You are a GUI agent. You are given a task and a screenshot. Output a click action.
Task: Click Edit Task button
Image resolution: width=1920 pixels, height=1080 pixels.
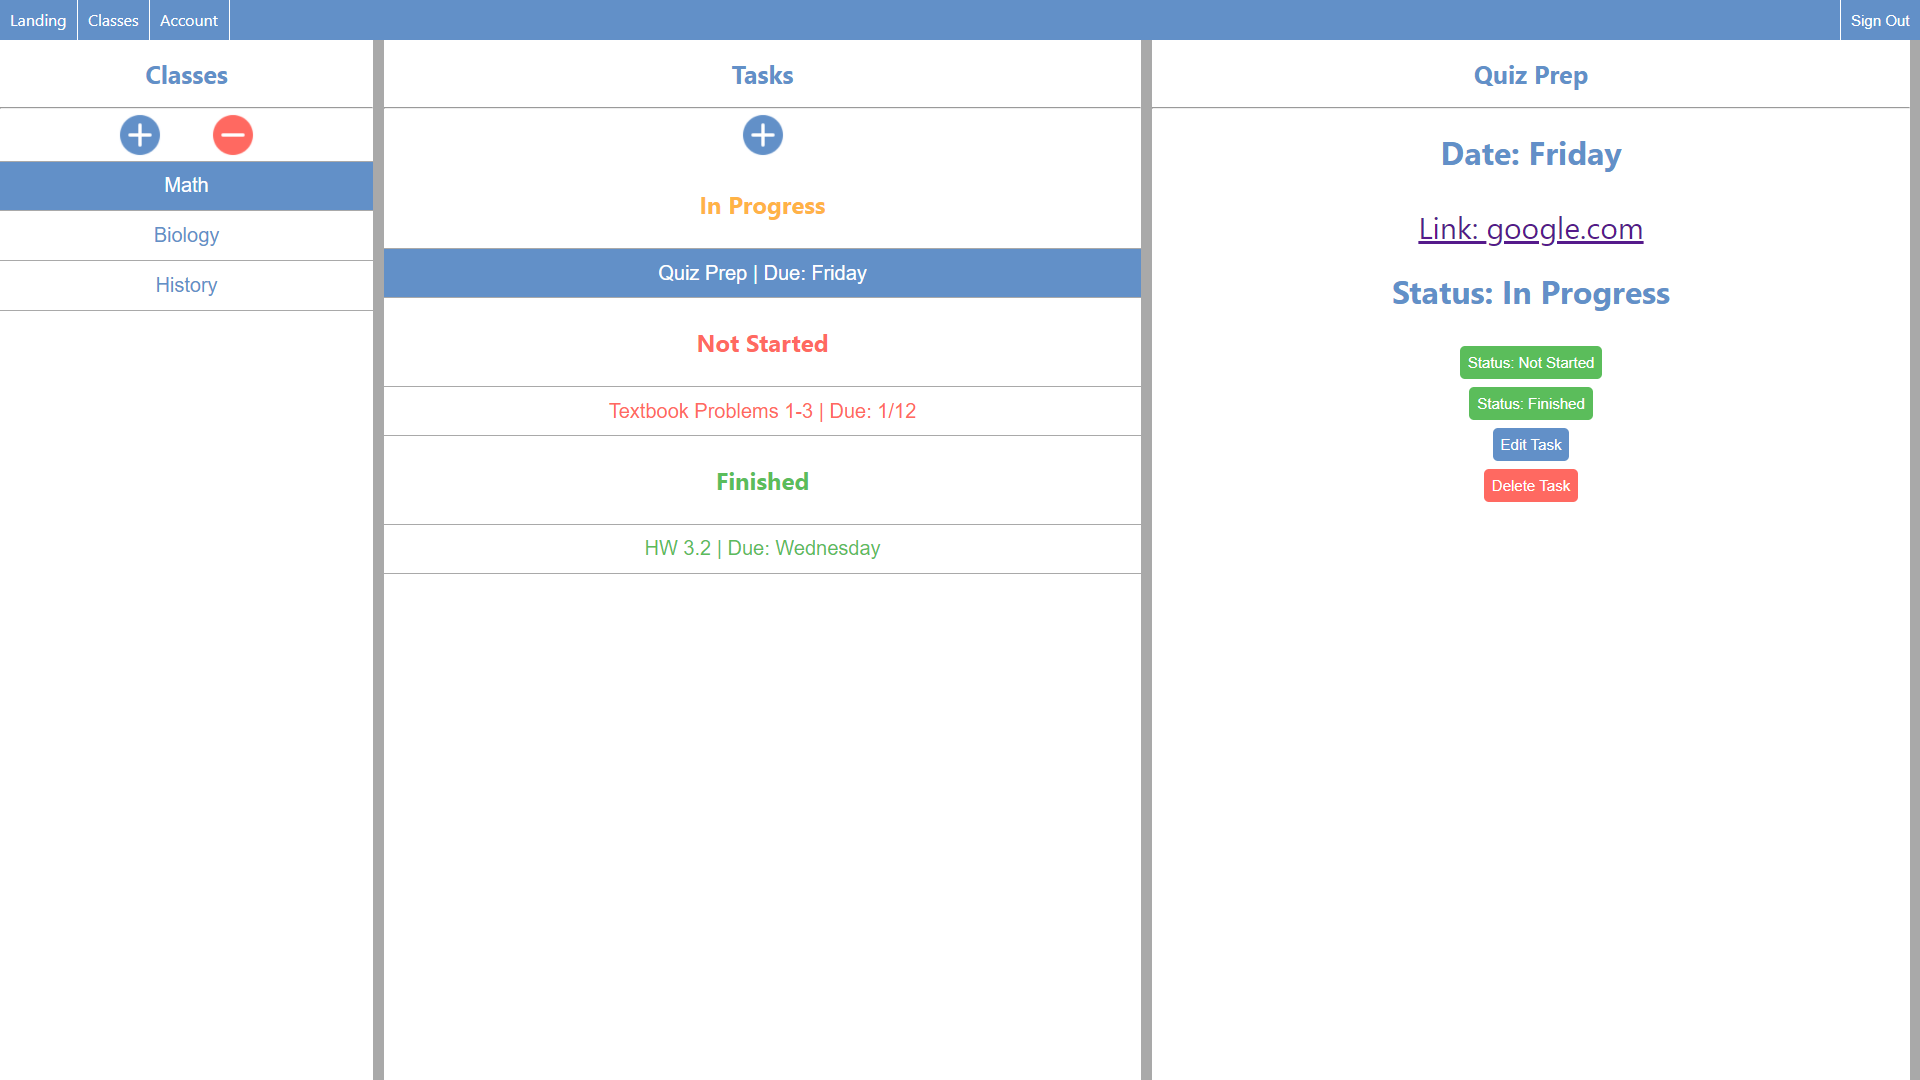coord(1530,445)
